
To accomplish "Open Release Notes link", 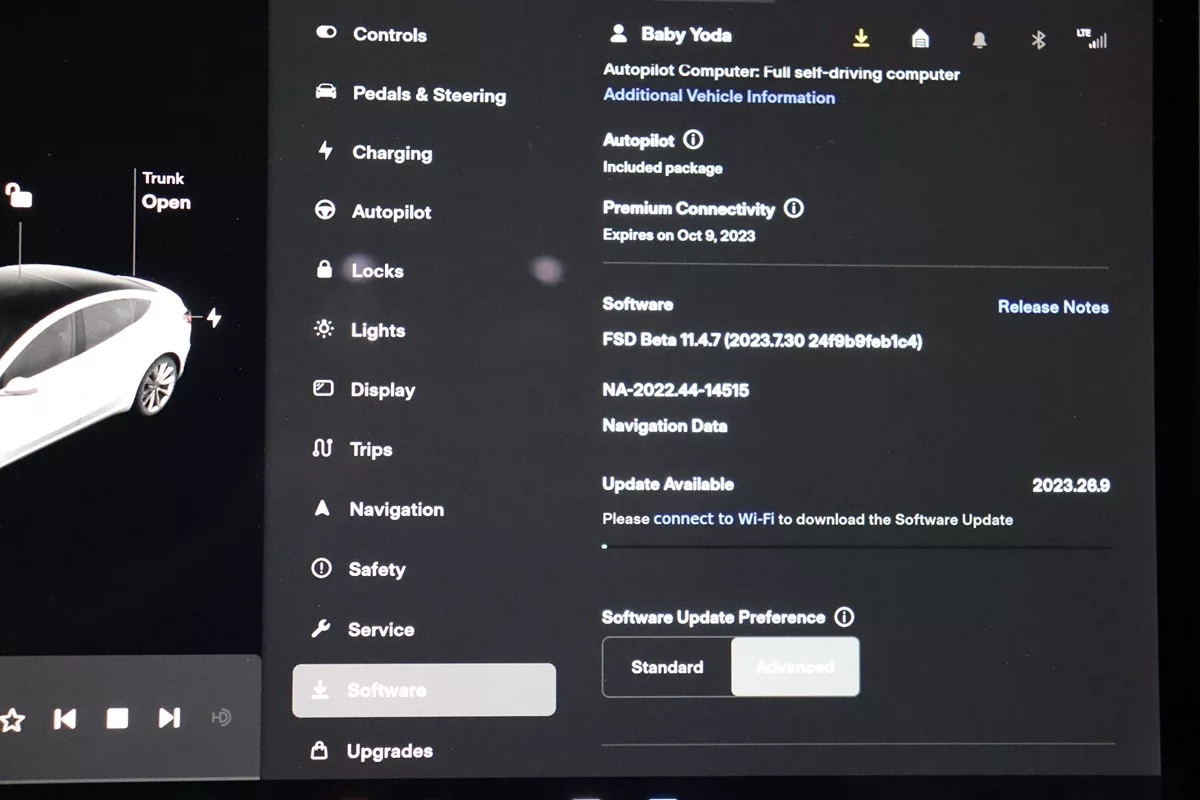I will click(x=1053, y=307).
